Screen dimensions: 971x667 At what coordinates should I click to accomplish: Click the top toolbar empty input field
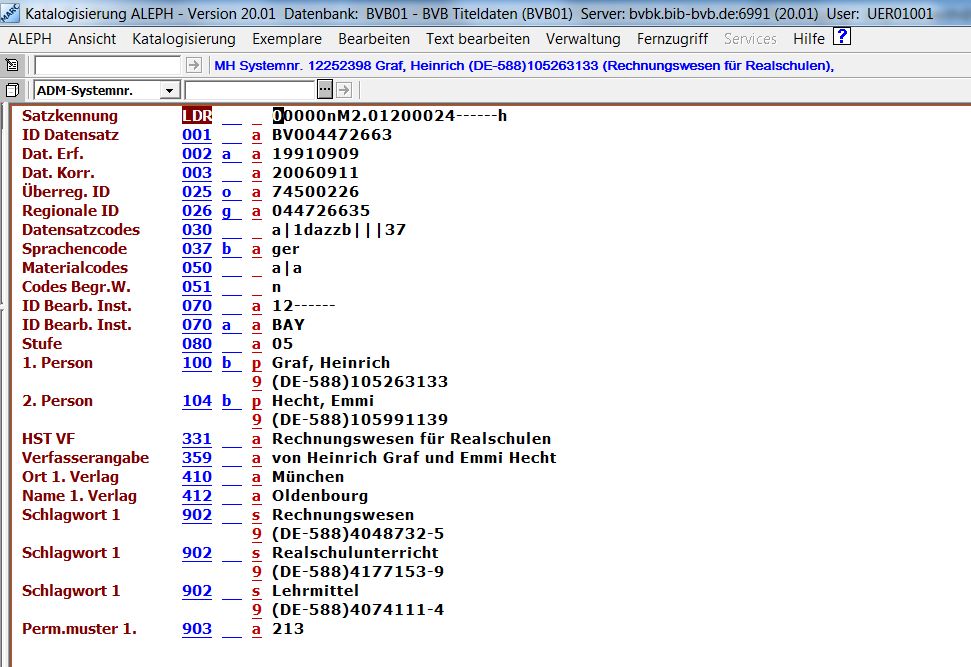point(108,65)
